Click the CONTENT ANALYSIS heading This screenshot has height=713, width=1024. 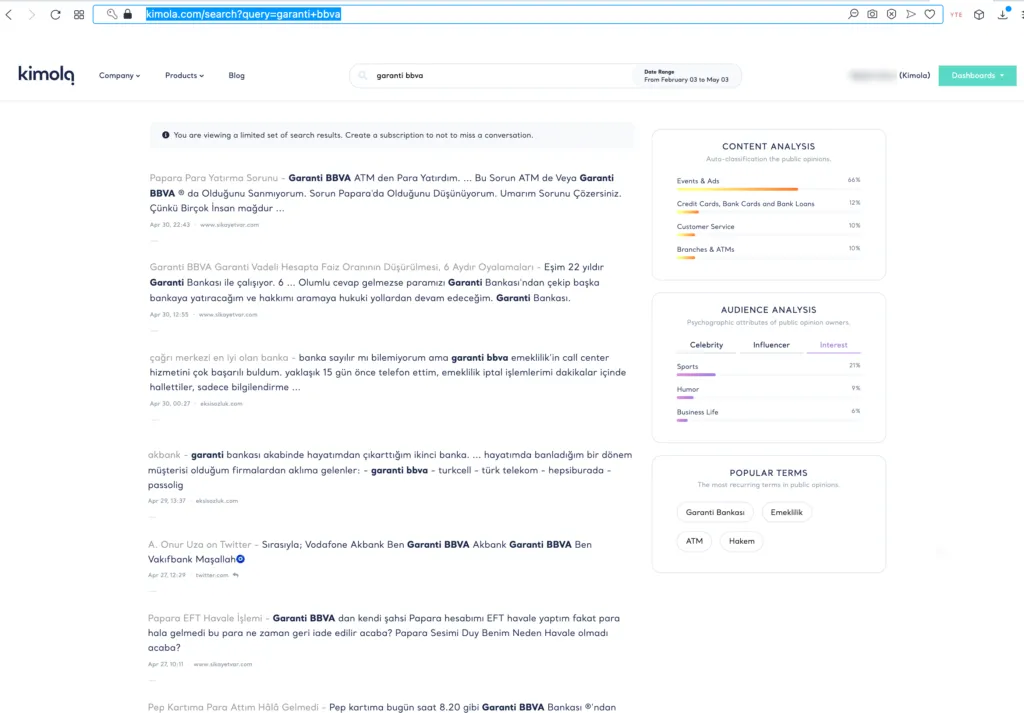click(769, 146)
